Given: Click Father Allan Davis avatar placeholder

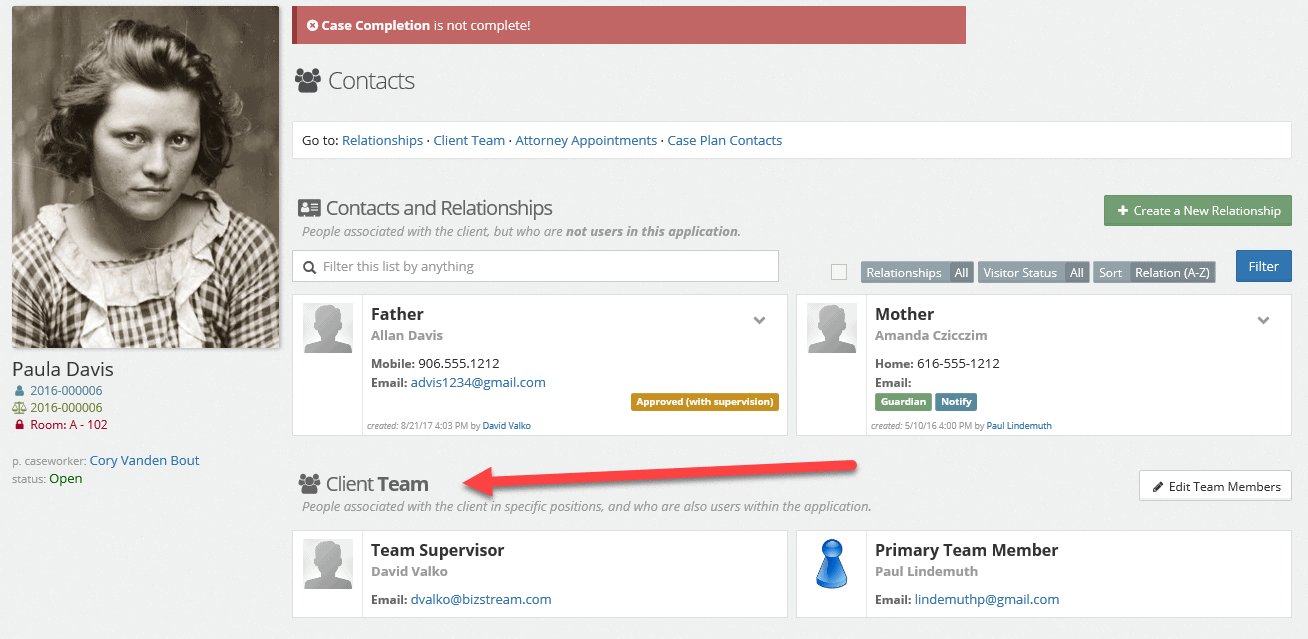Looking at the screenshot, I should point(328,328).
